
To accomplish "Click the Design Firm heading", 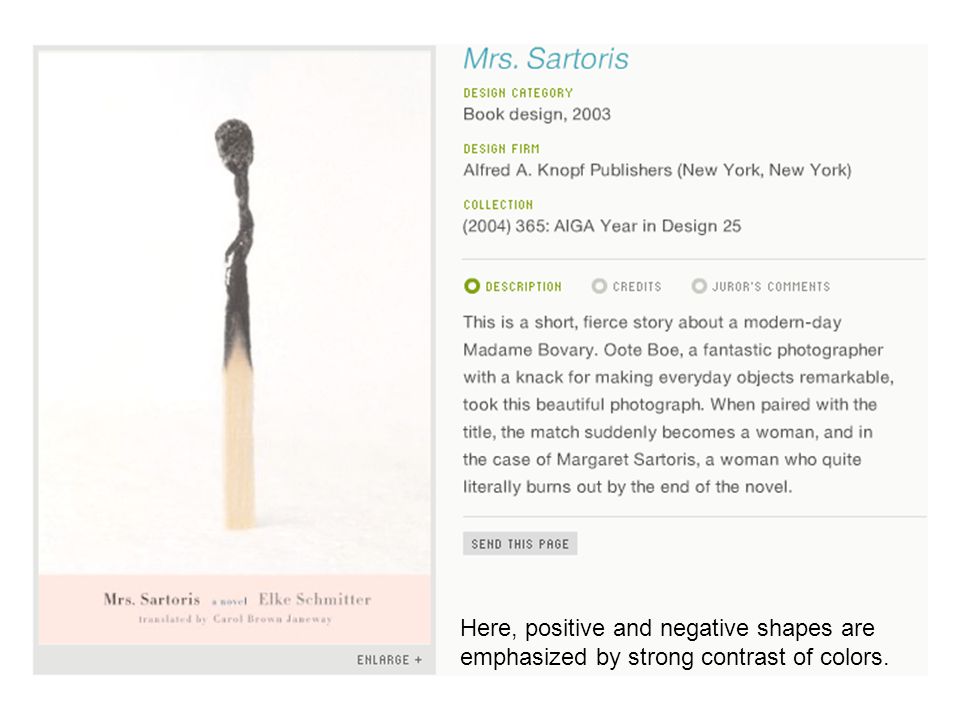I will coord(501,149).
